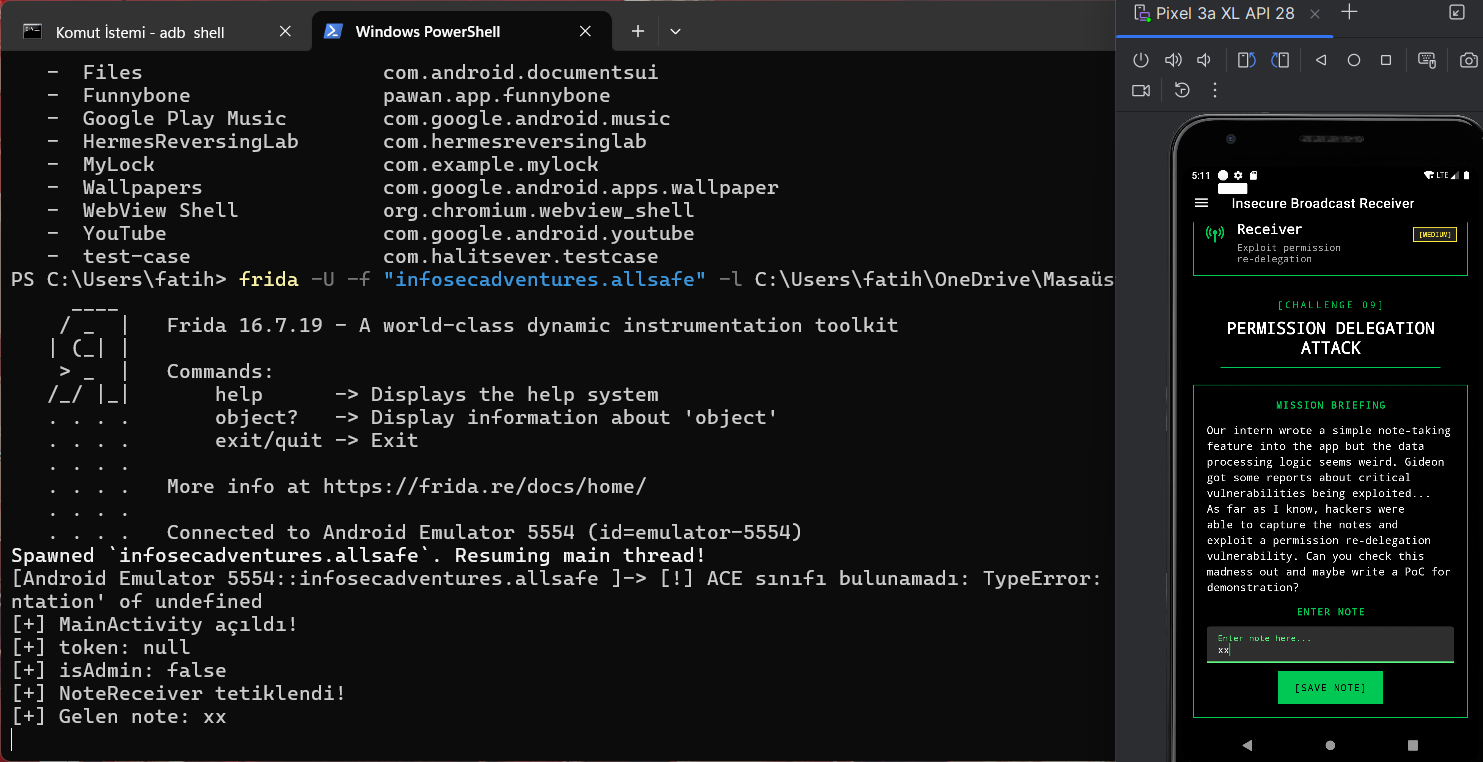
Task: Click the emulator volume up icon
Action: pos(1173,60)
